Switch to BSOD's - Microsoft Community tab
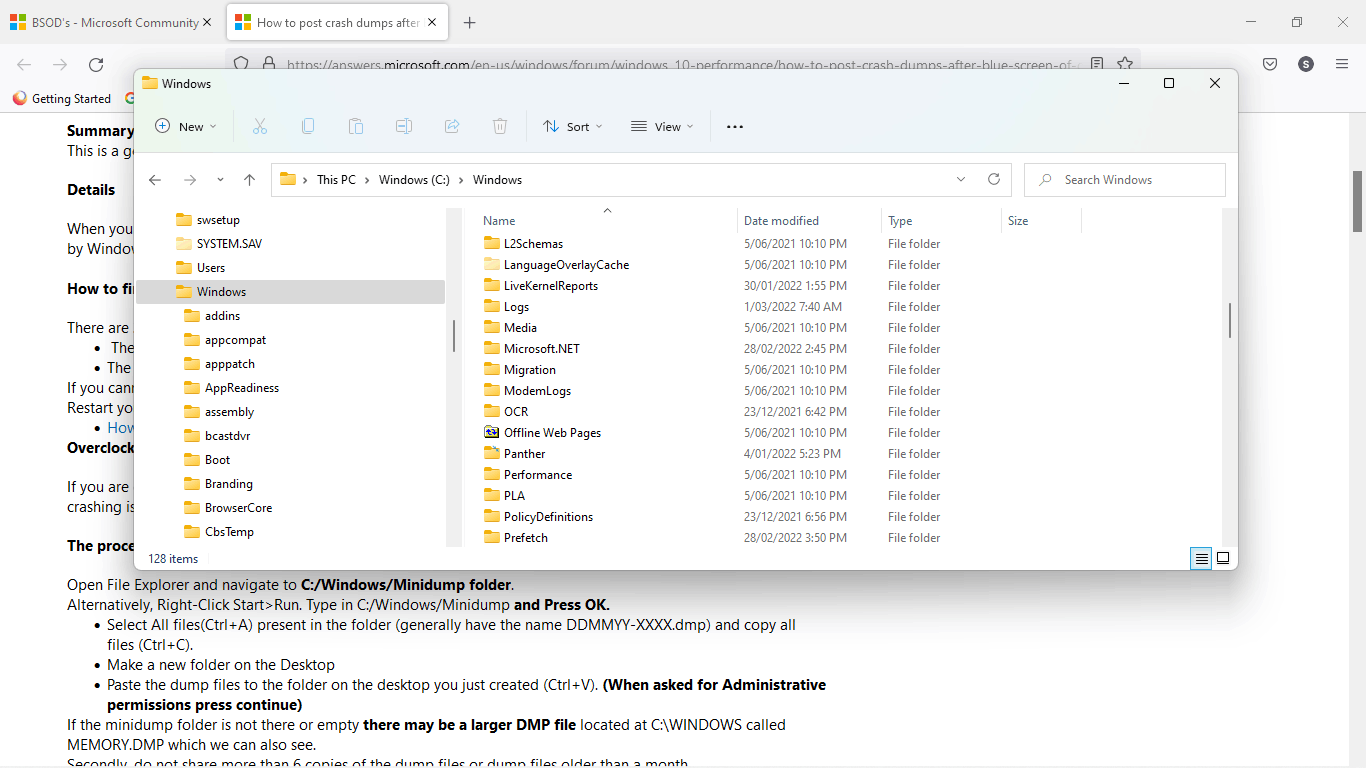 (112, 23)
